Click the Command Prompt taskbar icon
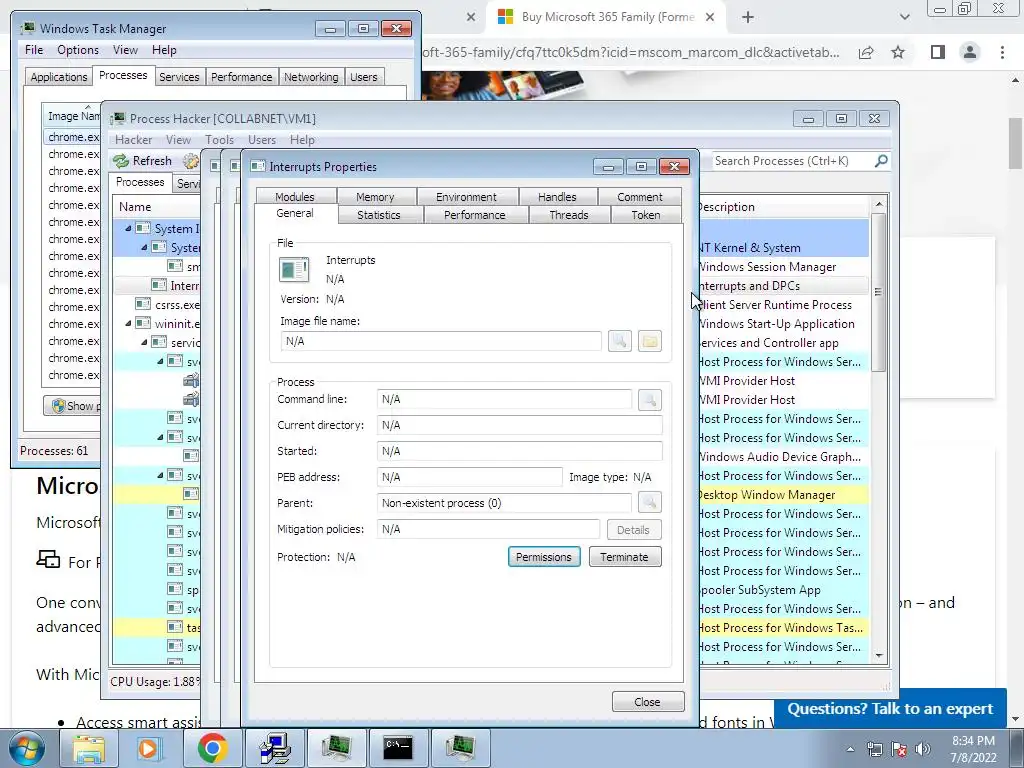The image size is (1024, 768). tap(398, 748)
